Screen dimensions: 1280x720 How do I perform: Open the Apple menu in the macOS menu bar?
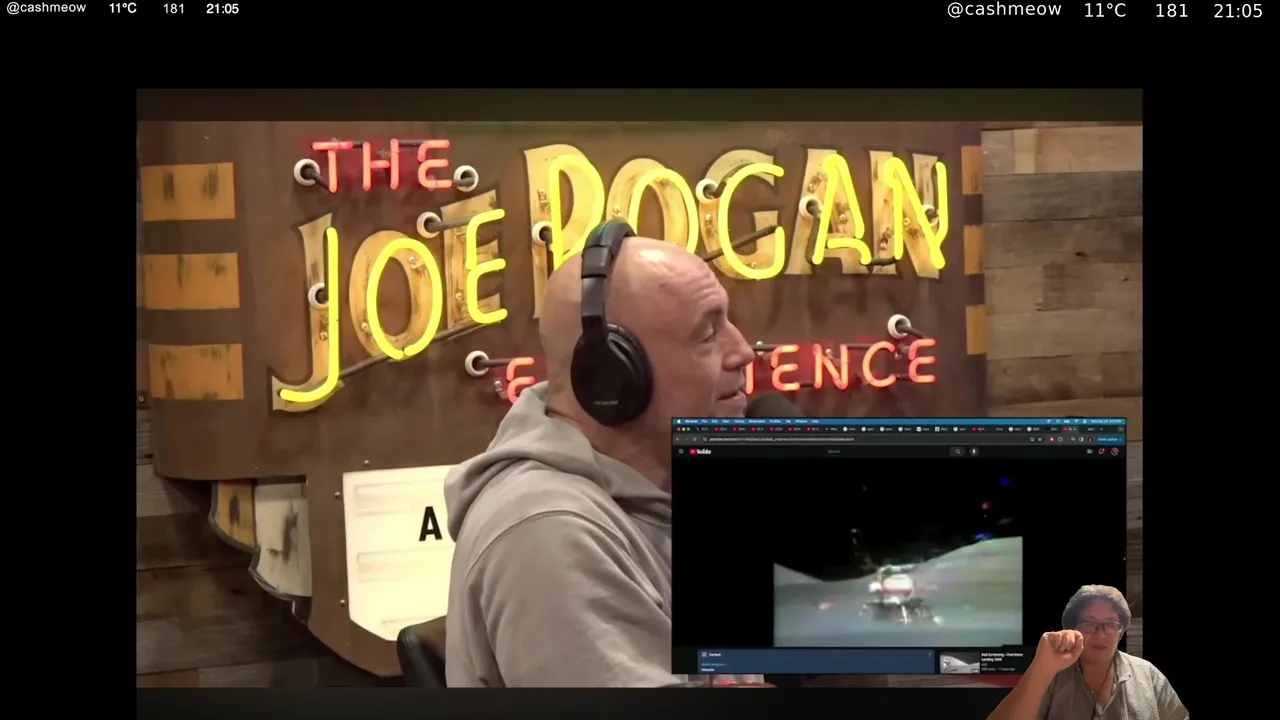pos(679,421)
